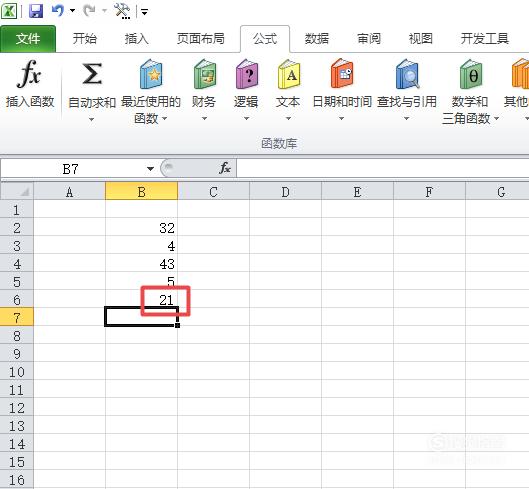
Task: Open Customize Quick Access Toolbar dropdown
Action: pyautogui.click(x=144, y=12)
